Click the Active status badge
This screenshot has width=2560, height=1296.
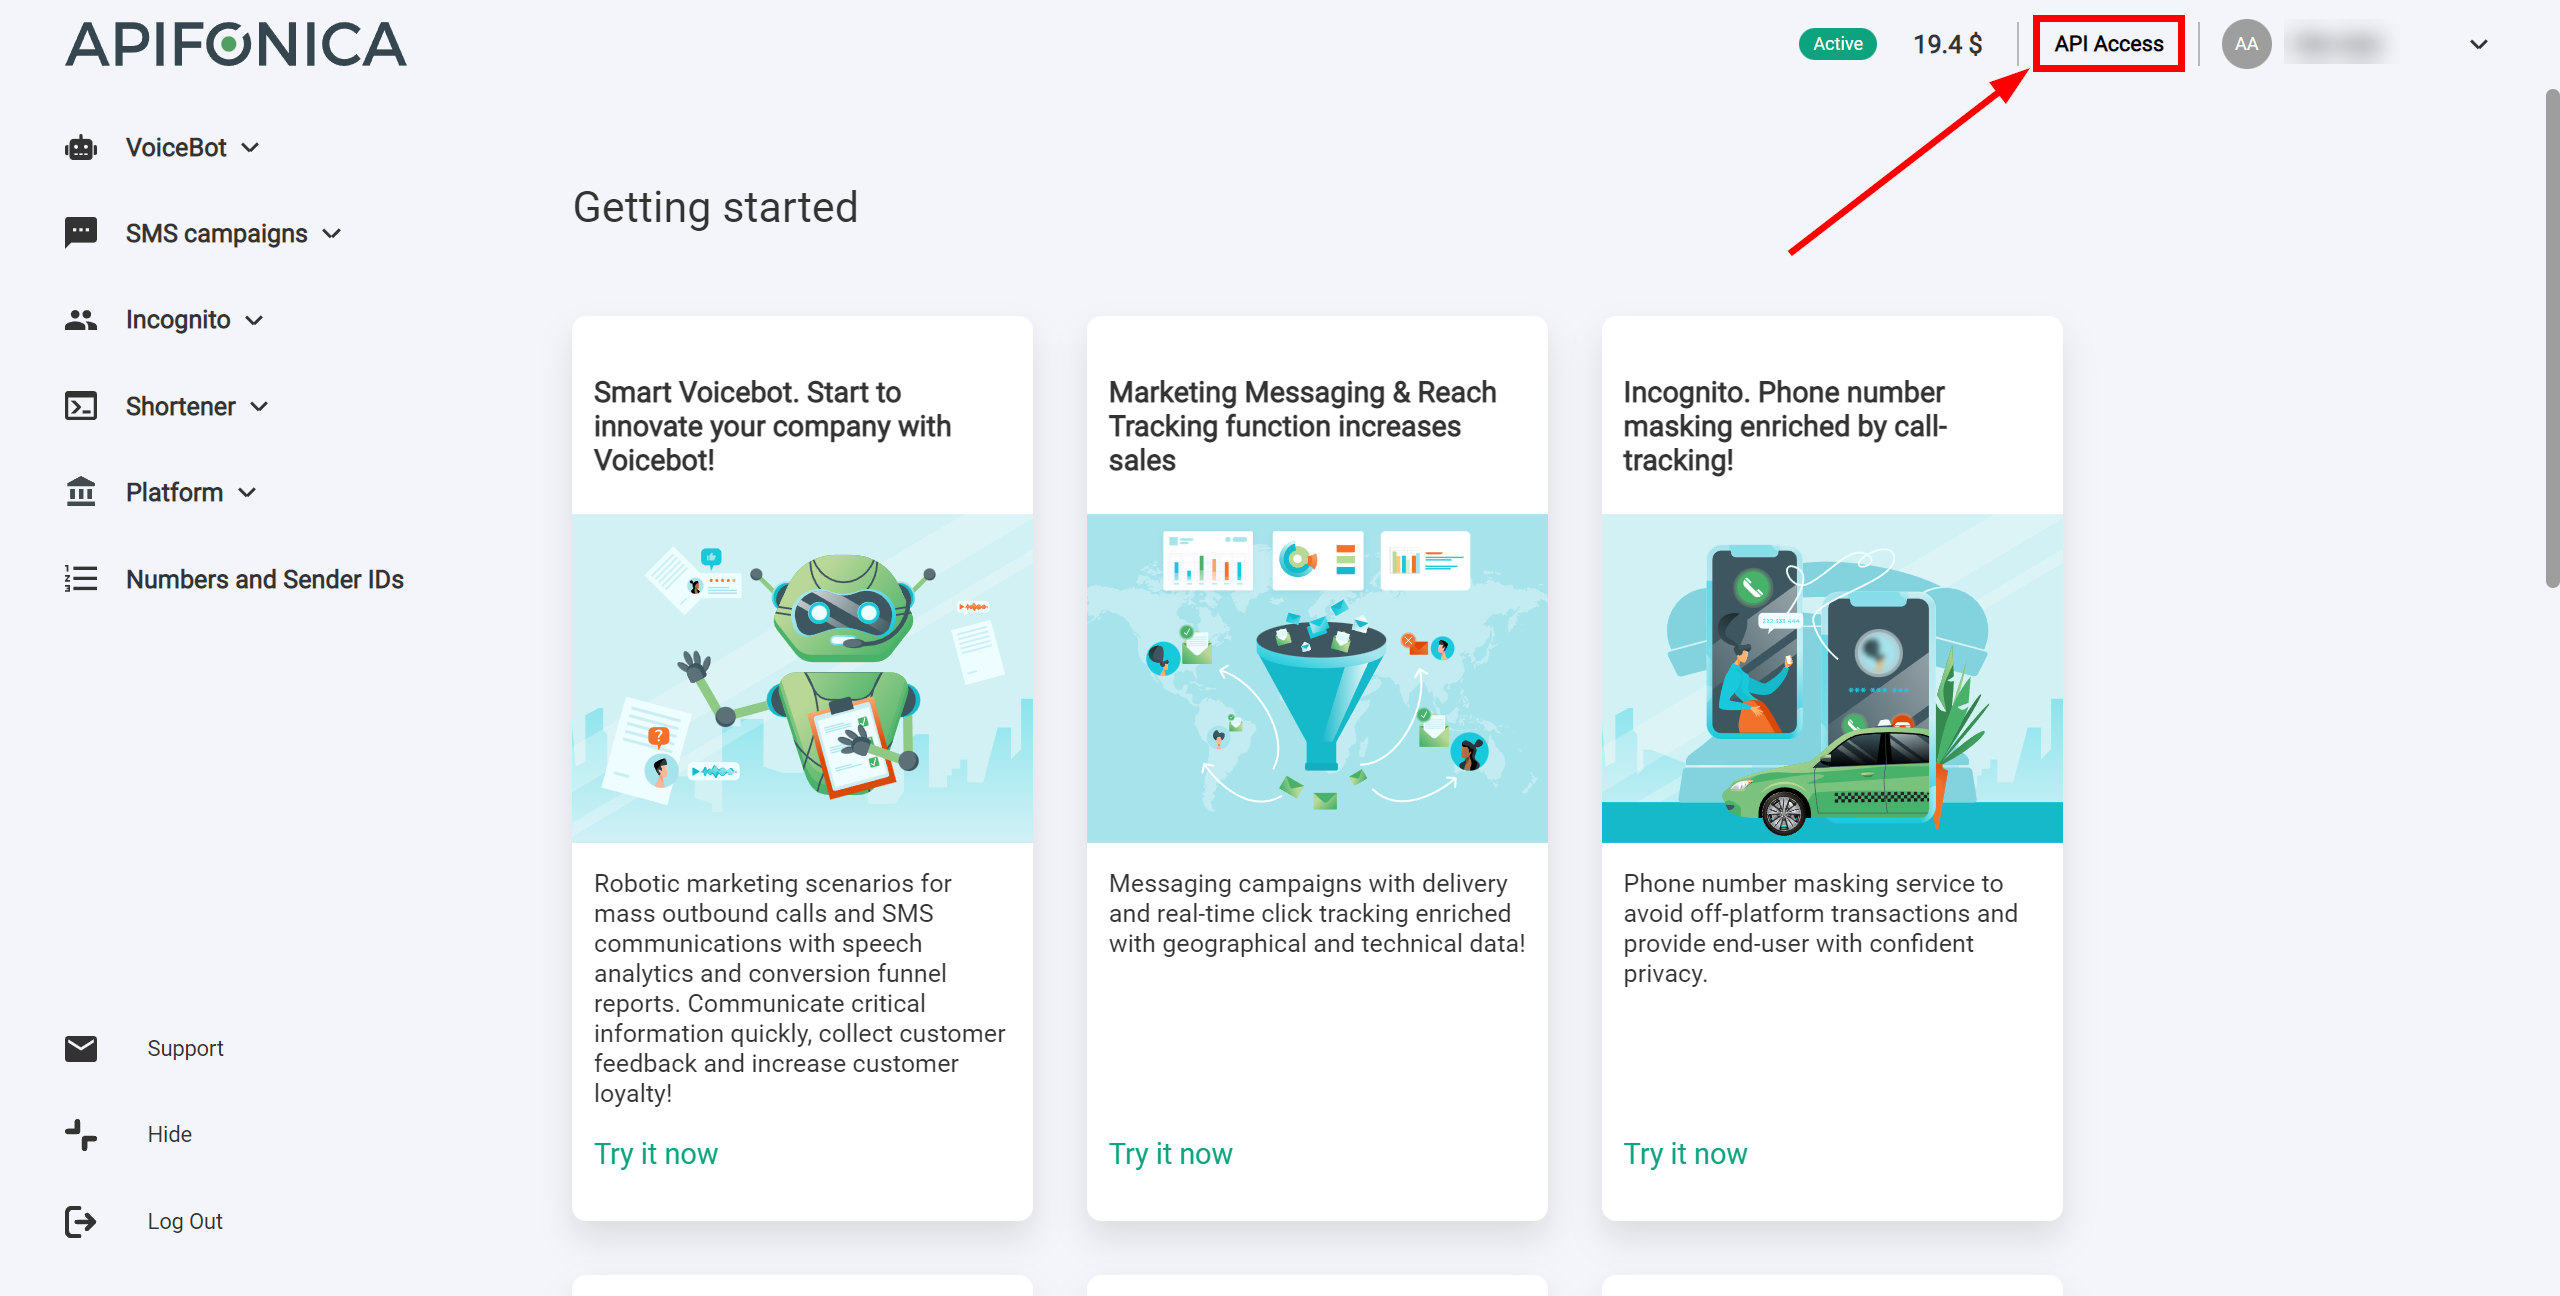[1837, 44]
